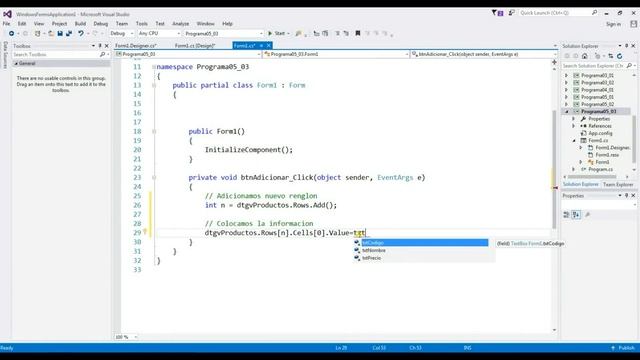Click the Start debugging button
Screen dimensions: 640x360
[277, 33]
